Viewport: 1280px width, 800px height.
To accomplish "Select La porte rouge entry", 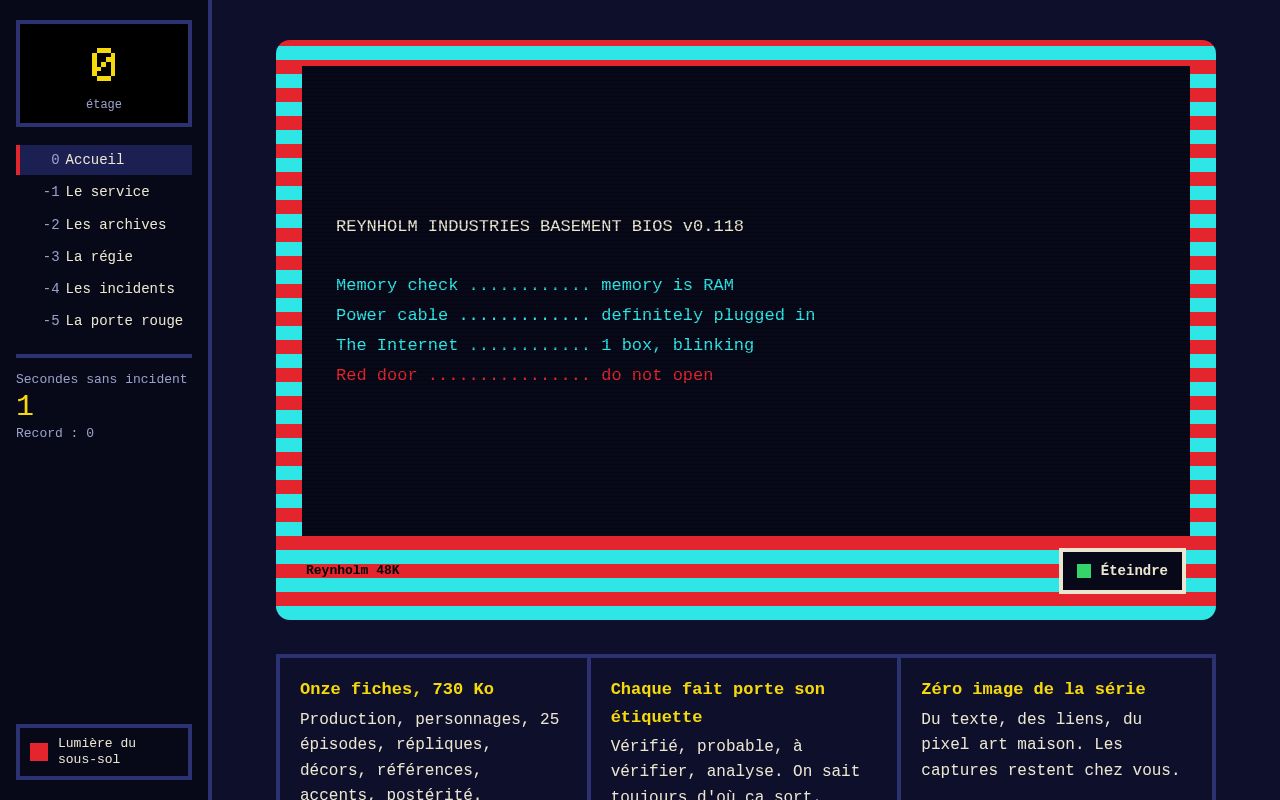I will [104, 321].
